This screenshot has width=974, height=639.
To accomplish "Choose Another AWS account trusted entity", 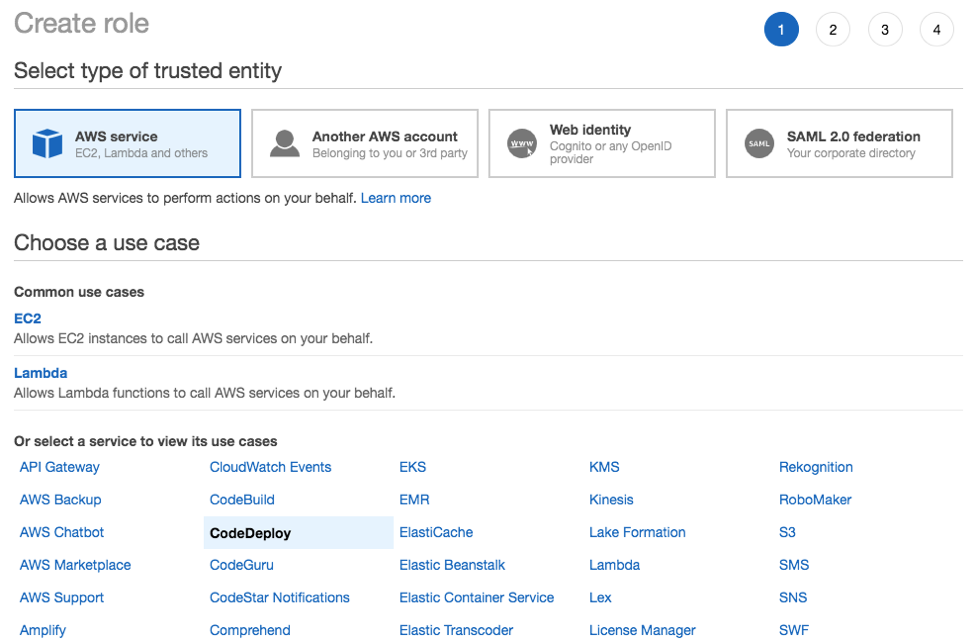I will click(x=365, y=143).
